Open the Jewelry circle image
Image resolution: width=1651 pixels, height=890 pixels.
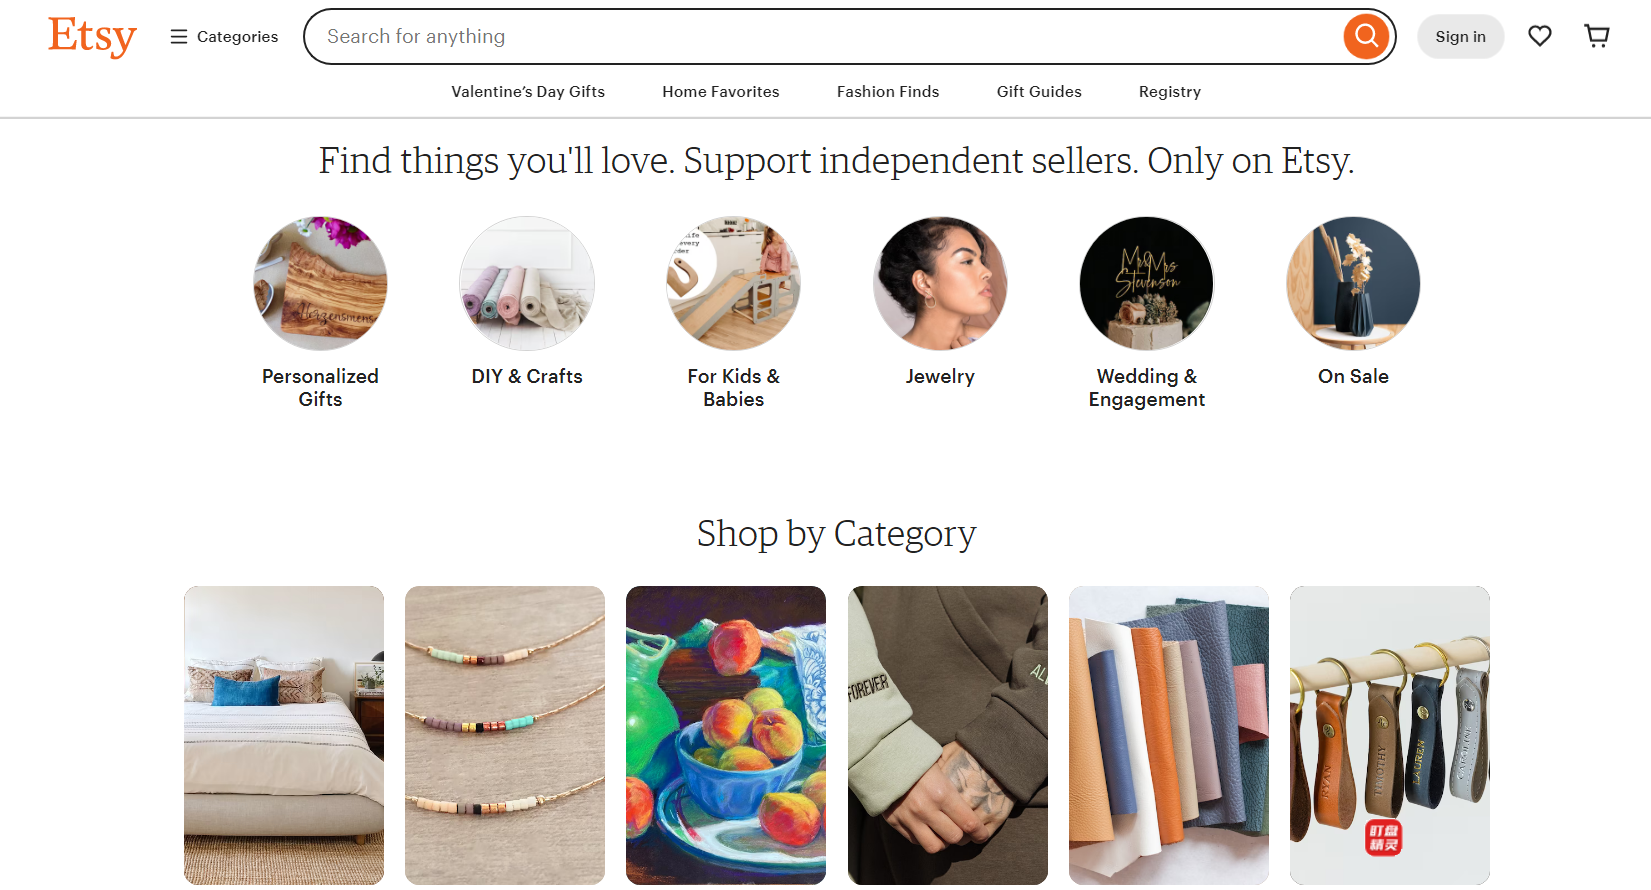tap(940, 283)
